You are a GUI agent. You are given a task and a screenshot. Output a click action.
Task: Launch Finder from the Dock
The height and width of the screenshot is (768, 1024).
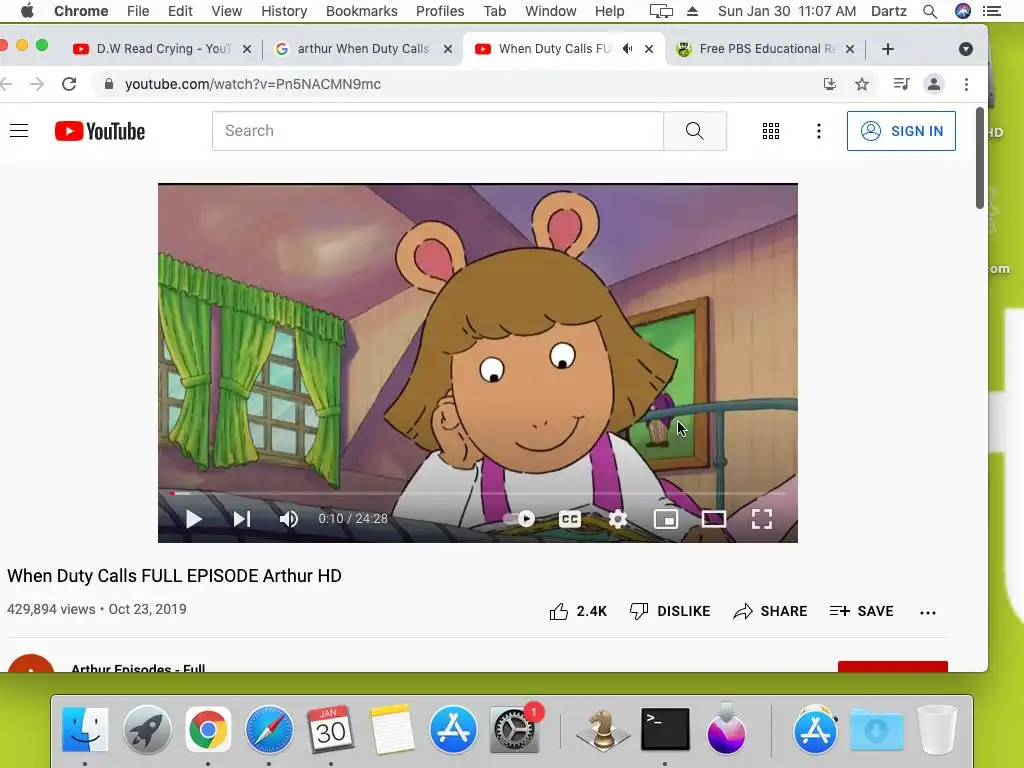(85, 729)
